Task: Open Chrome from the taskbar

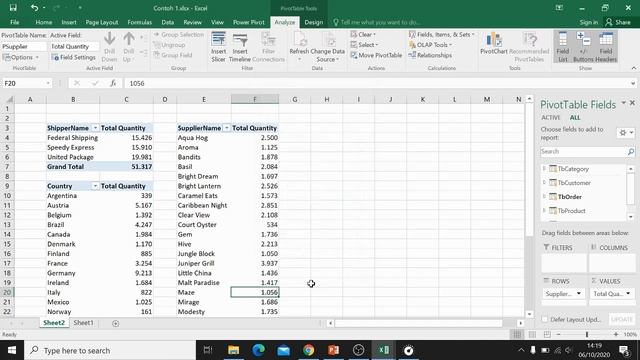Action: [309, 350]
